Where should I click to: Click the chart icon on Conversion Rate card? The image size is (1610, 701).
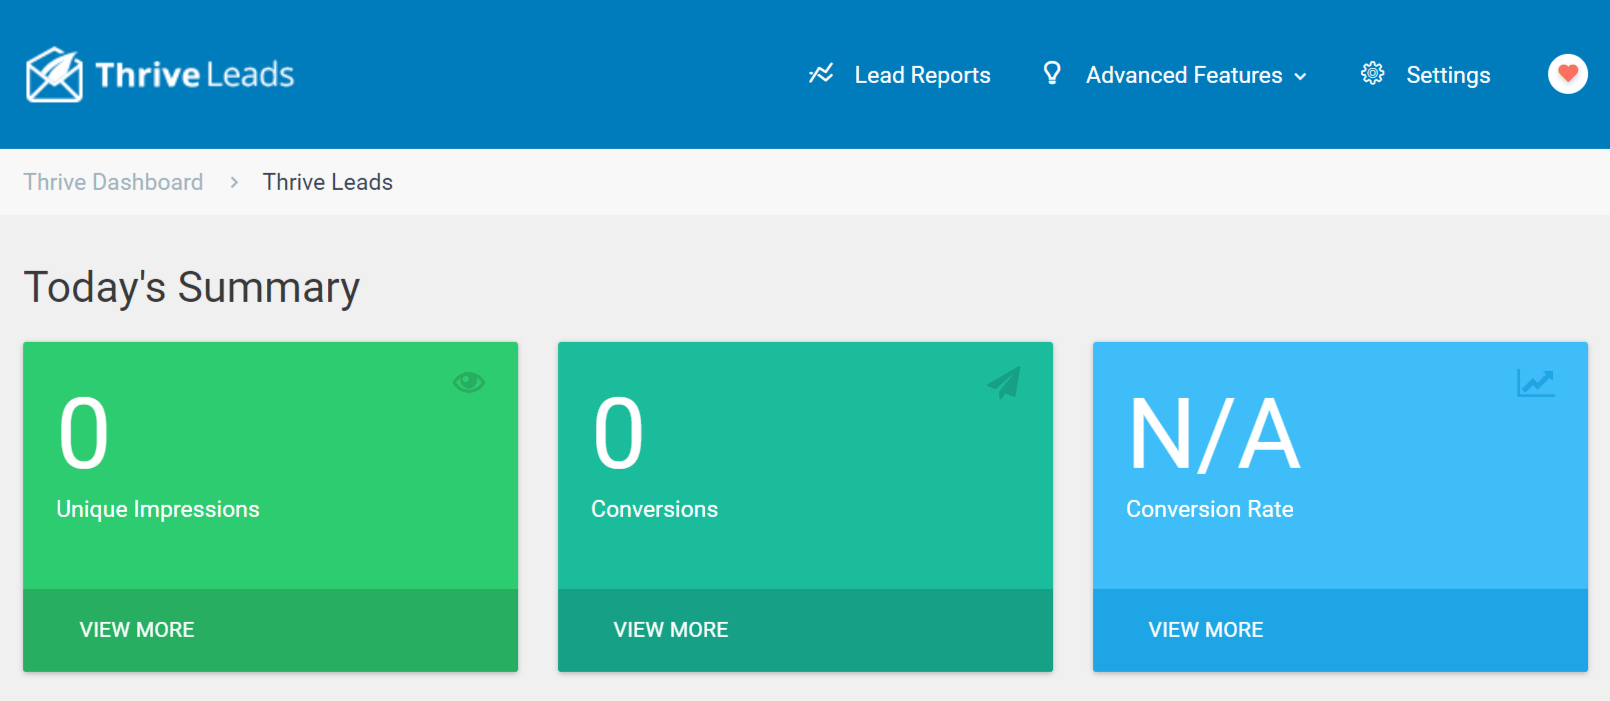click(1535, 382)
